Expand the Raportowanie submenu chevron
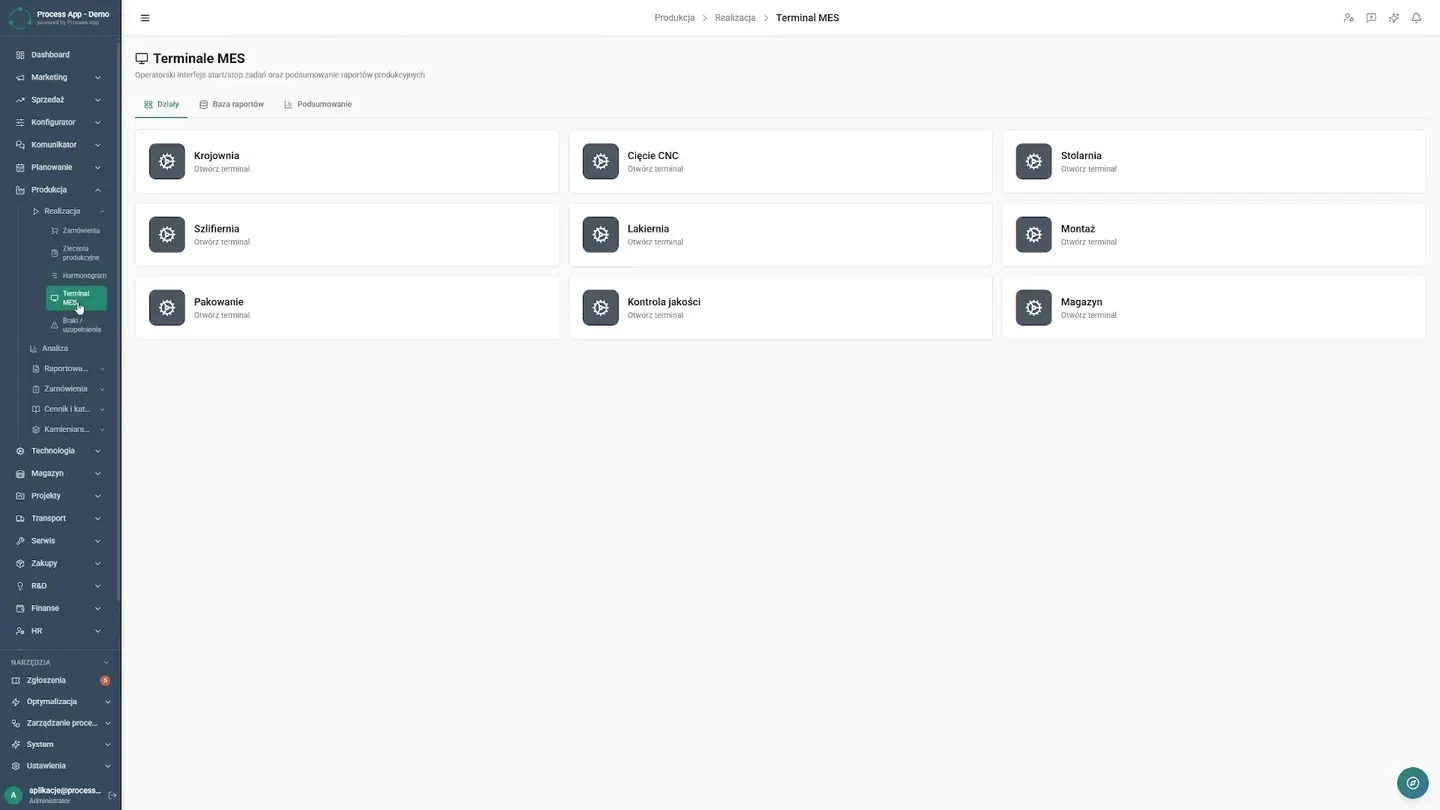Viewport: 1440px width, 810px height. [102, 369]
